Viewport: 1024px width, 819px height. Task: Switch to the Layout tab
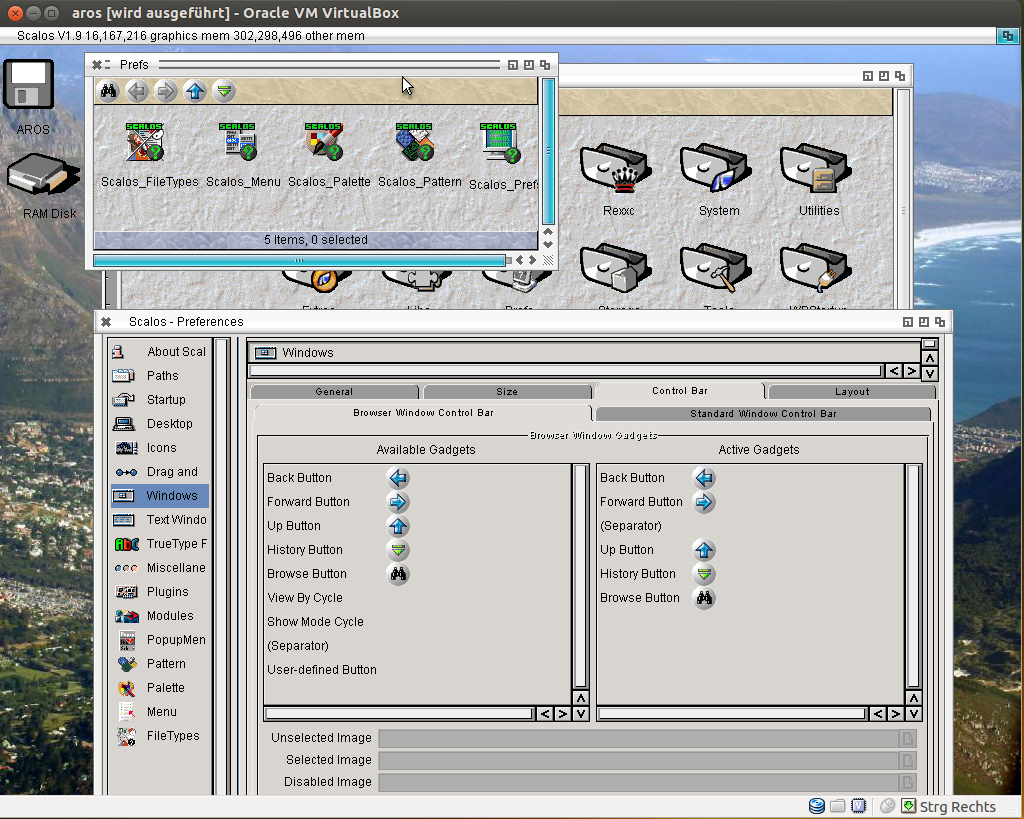852,392
